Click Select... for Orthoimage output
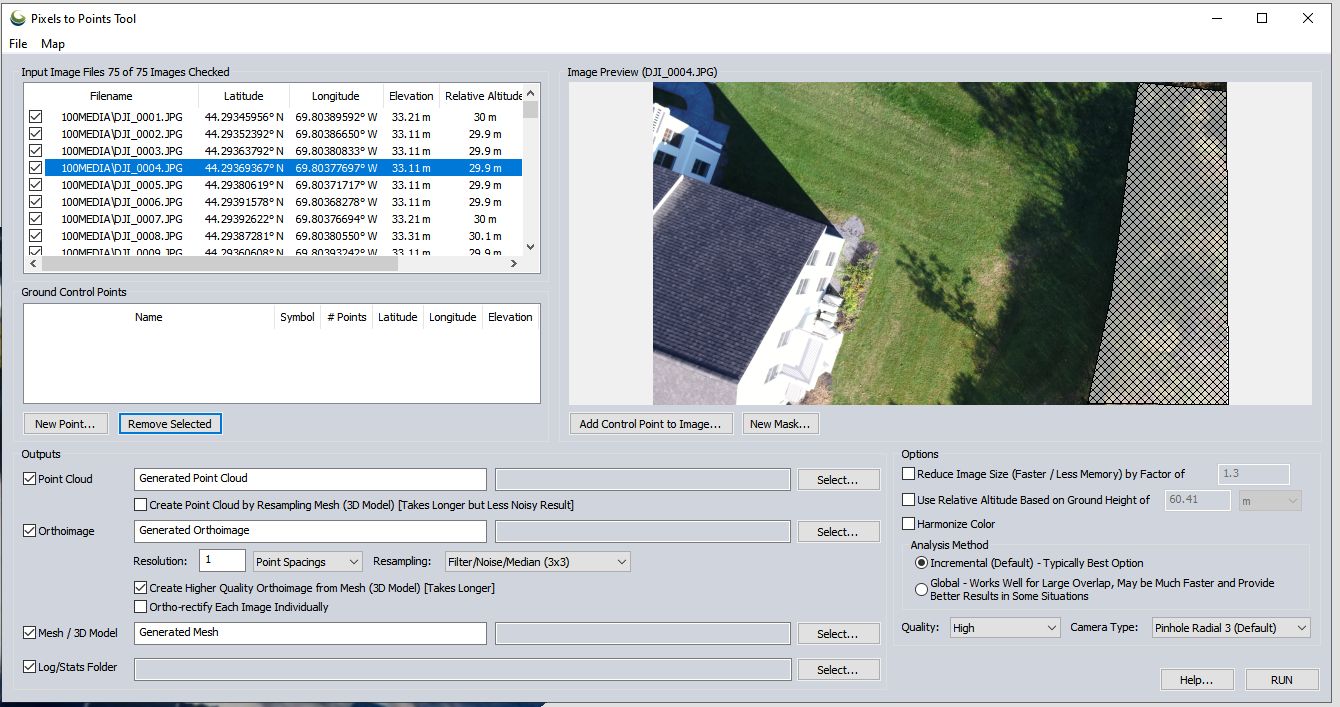The width and height of the screenshot is (1340, 707). (838, 532)
